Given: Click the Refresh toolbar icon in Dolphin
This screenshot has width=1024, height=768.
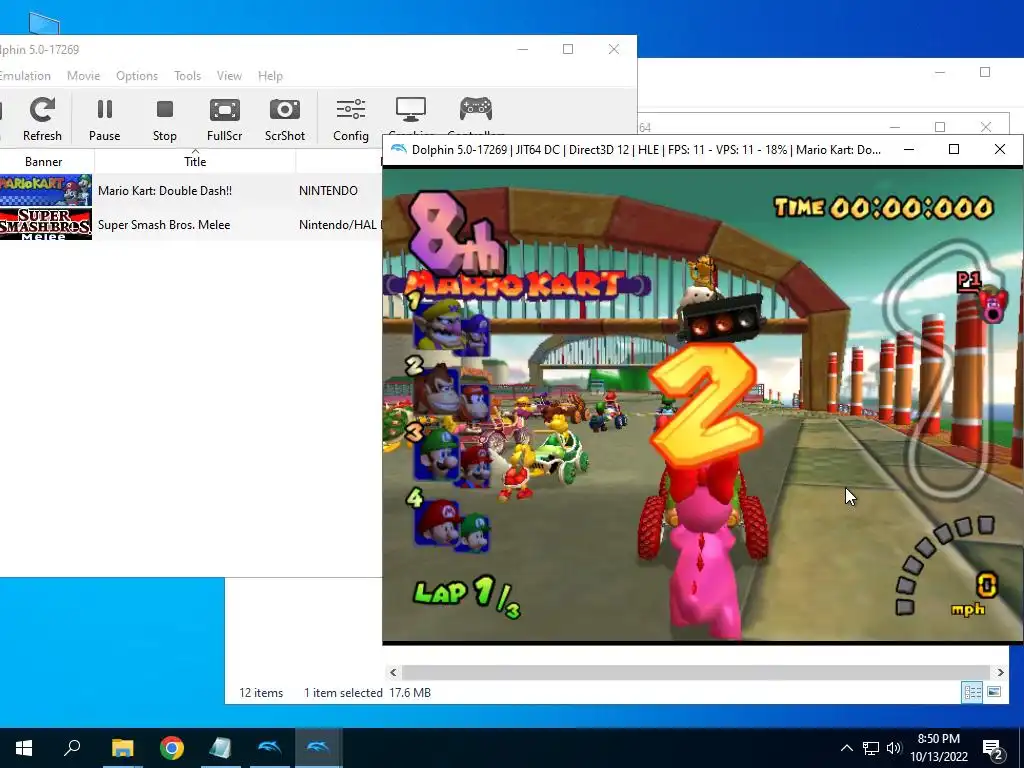Looking at the screenshot, I should pyautogui.click(x=42, y=119).
